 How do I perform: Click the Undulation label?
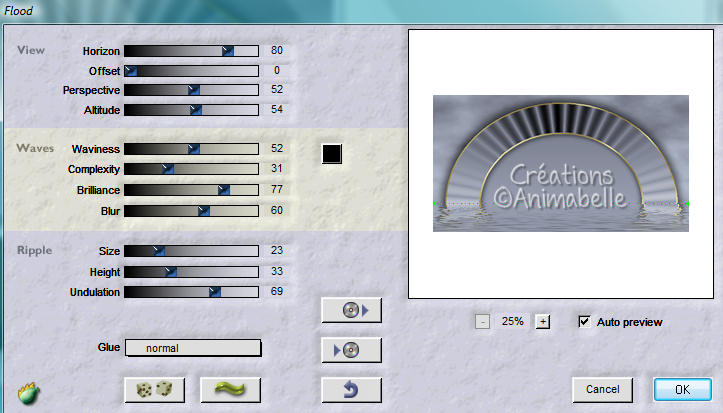tap(95, 292)
